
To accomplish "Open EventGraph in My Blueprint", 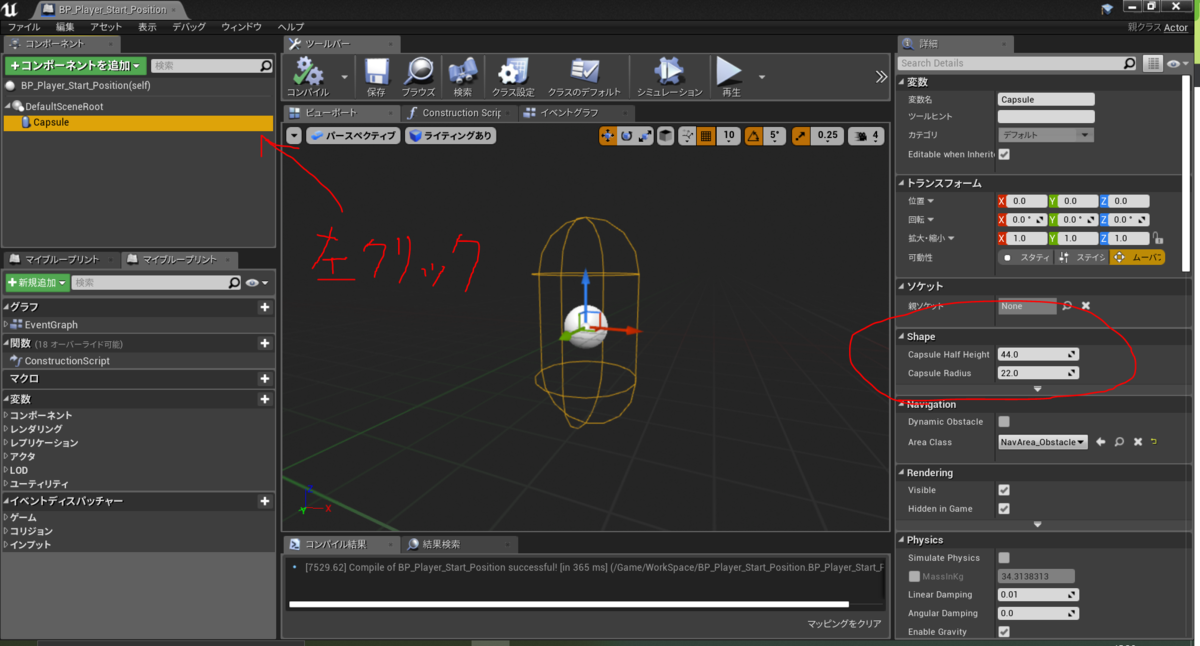I will (x=50, y=325).
